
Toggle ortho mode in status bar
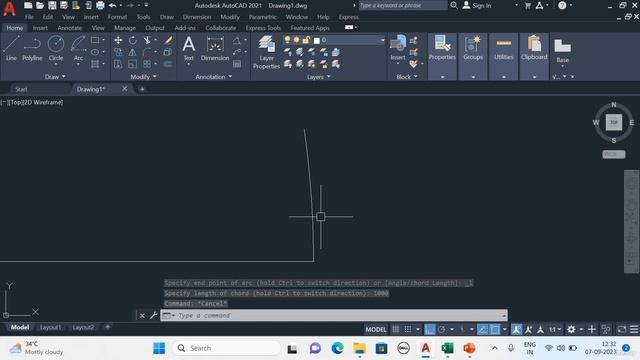point(429,329)
